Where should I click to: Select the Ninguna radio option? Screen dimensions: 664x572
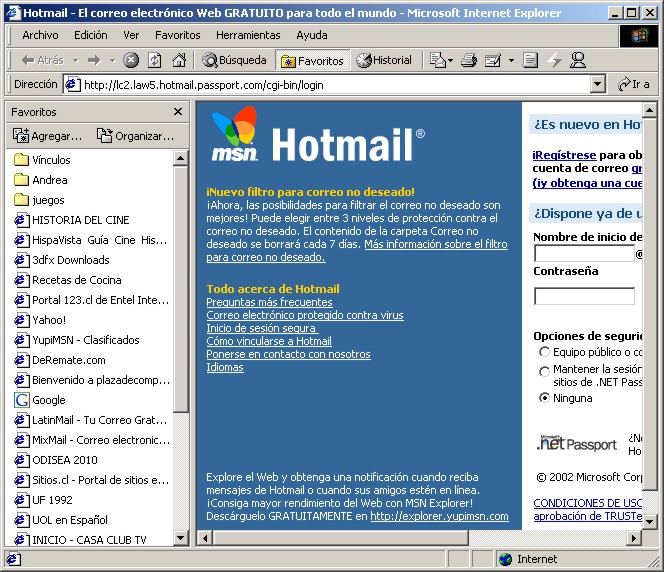(544, 398)
